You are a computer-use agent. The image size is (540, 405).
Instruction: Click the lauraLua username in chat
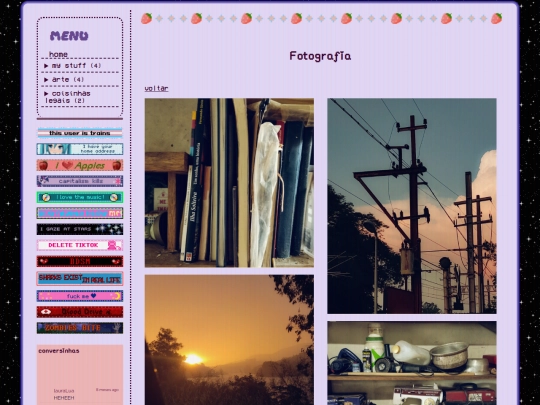tap(64, 391)
